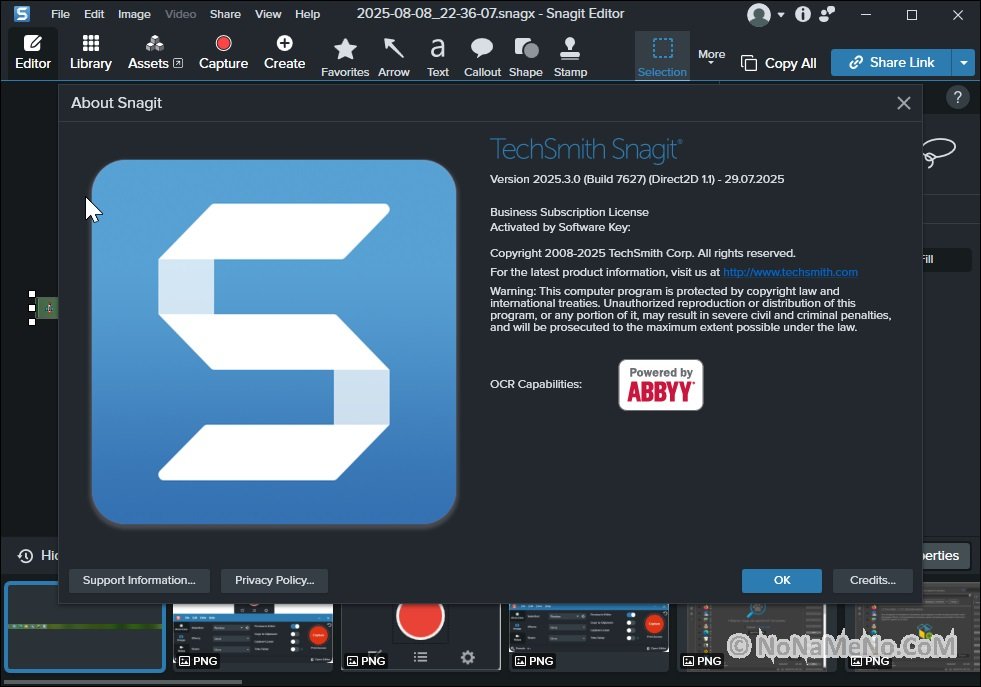Open Support Information dialog
This screenshot has width=981, height=687.
click(139, 580)
